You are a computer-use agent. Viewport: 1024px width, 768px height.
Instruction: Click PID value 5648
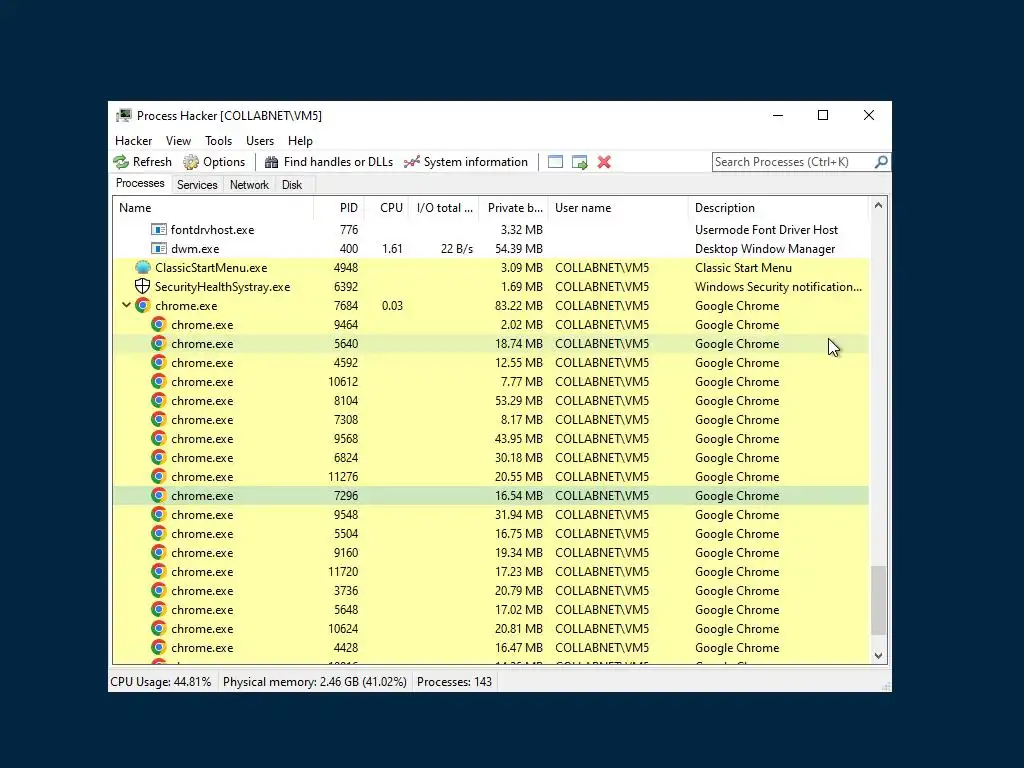click(345, 609)
